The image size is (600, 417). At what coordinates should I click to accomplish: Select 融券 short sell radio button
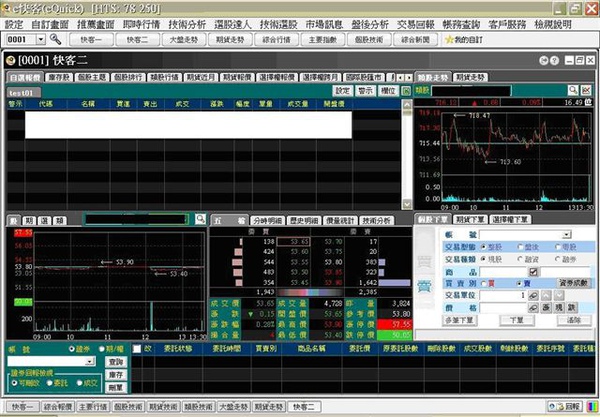558,259
